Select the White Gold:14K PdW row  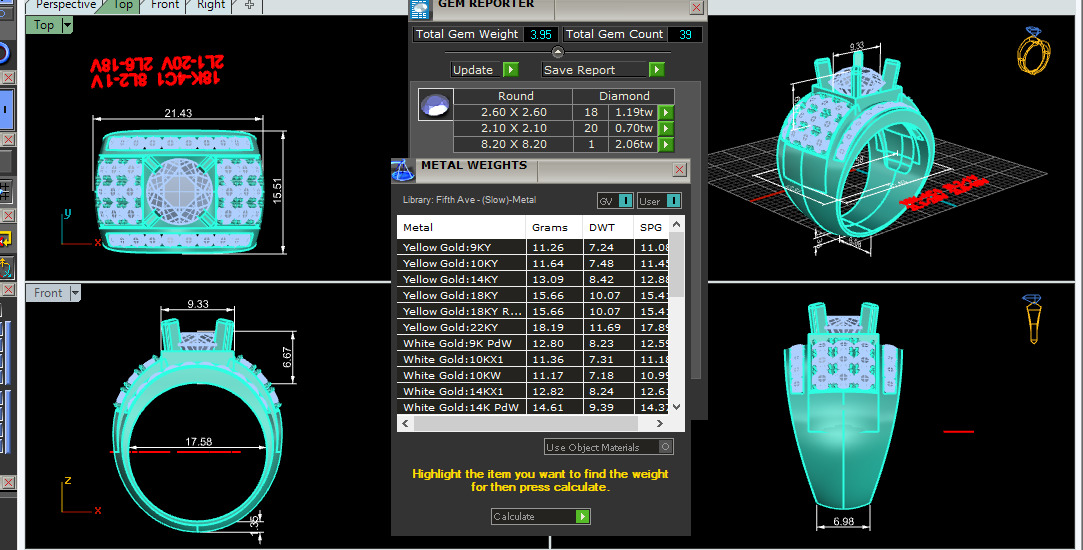pyautogui.click(x=533, y=407)
